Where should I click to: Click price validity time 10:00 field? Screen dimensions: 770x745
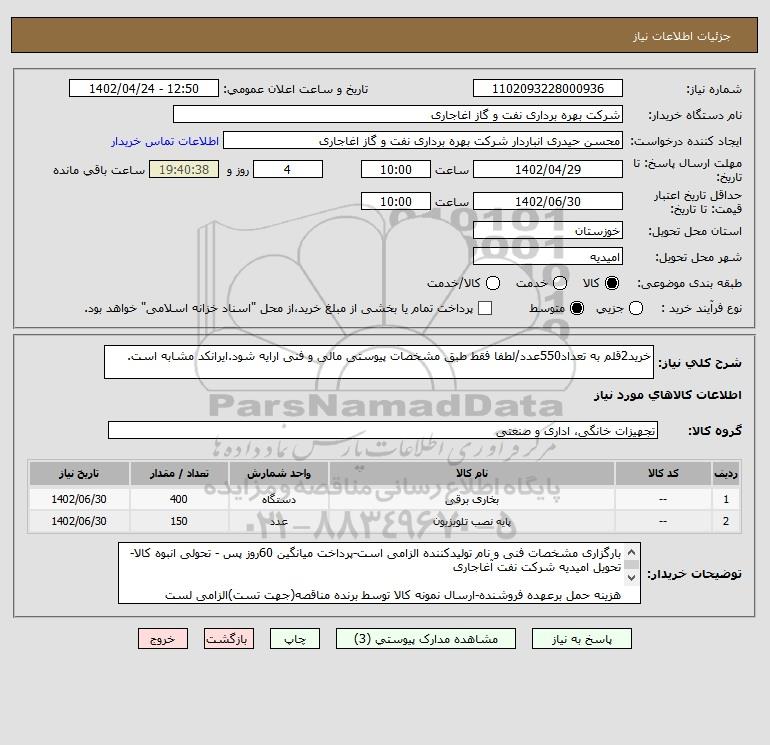[x=396, y=202]
